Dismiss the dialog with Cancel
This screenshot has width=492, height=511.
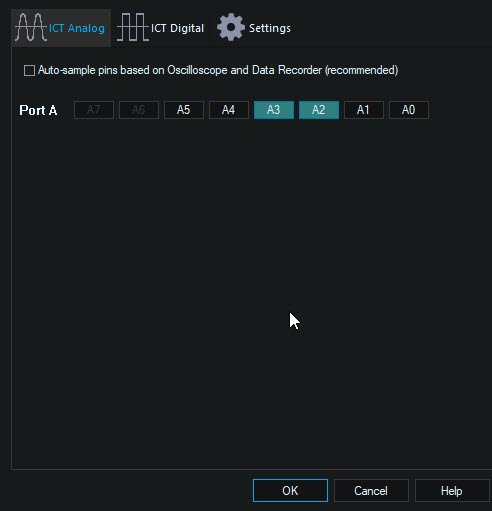371,490
